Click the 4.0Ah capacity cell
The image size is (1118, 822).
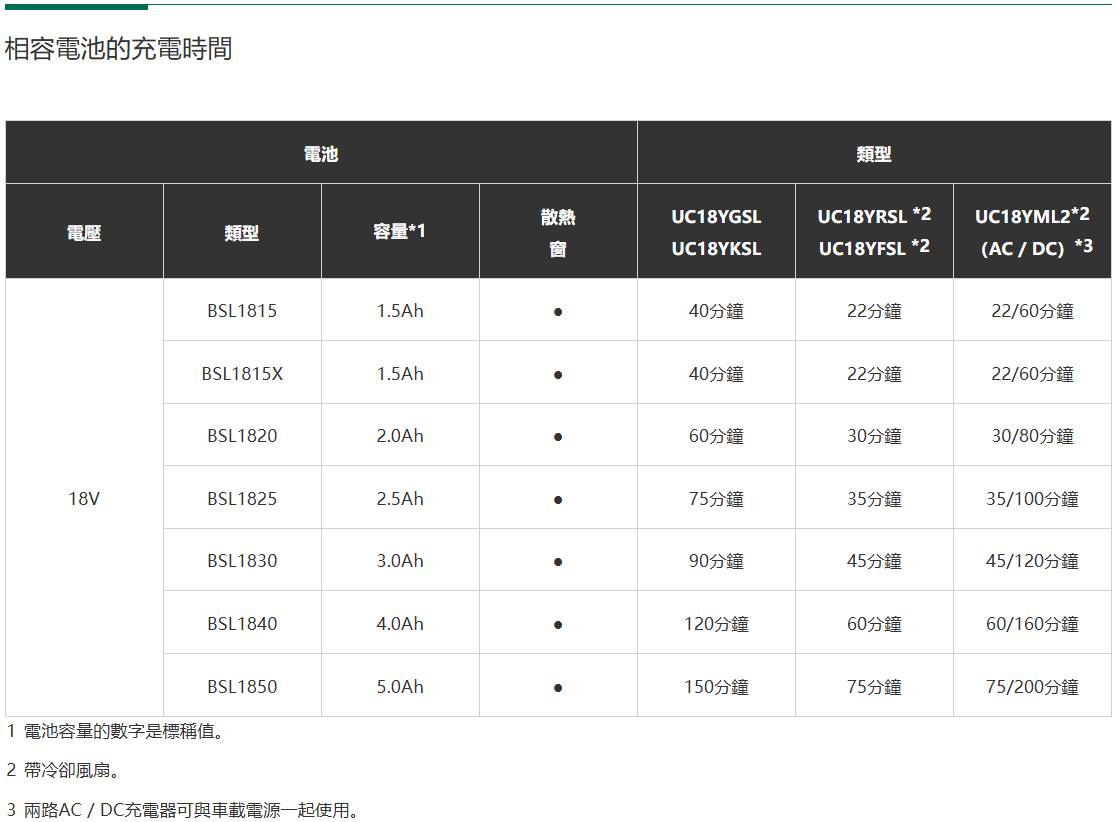click(x=400, y=623)
